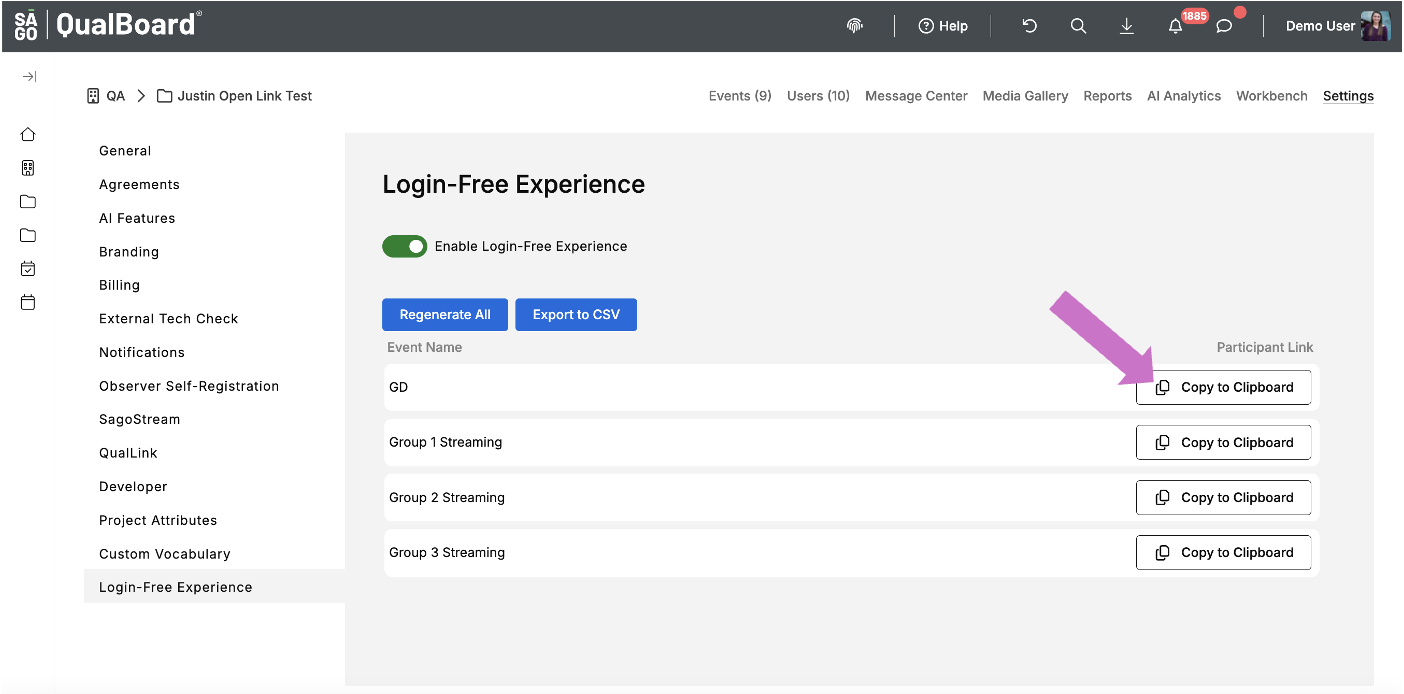
Task: Click the "Group 3 Streaming" event name
Action: pyautogui.click(x=447, y=552)
